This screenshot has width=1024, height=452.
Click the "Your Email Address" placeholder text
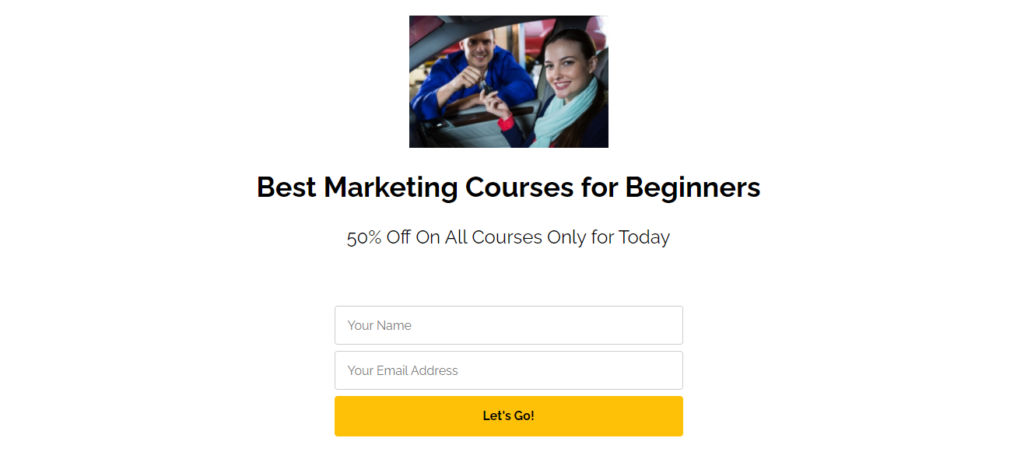coord(403,370)
